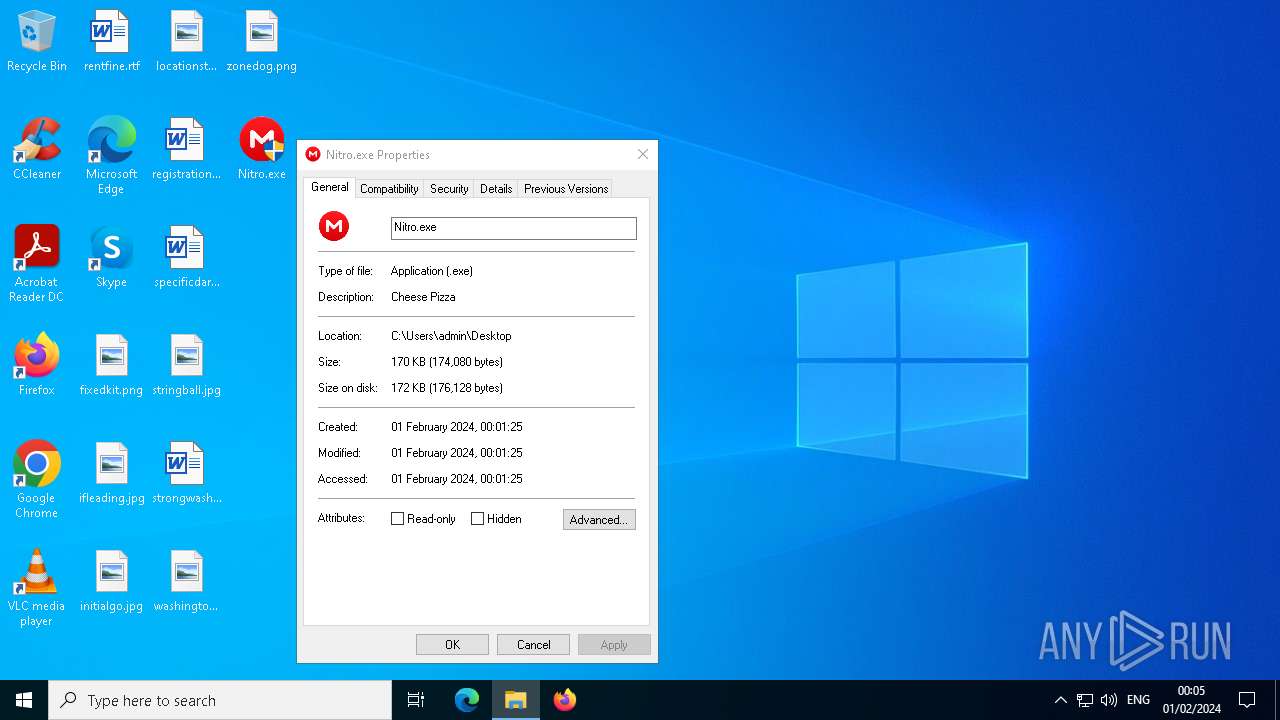The height and width of the screenshot is (720, 1280).
Task: Select Nitro.exe icon on the desktop
Action: [x=261, y=149]
